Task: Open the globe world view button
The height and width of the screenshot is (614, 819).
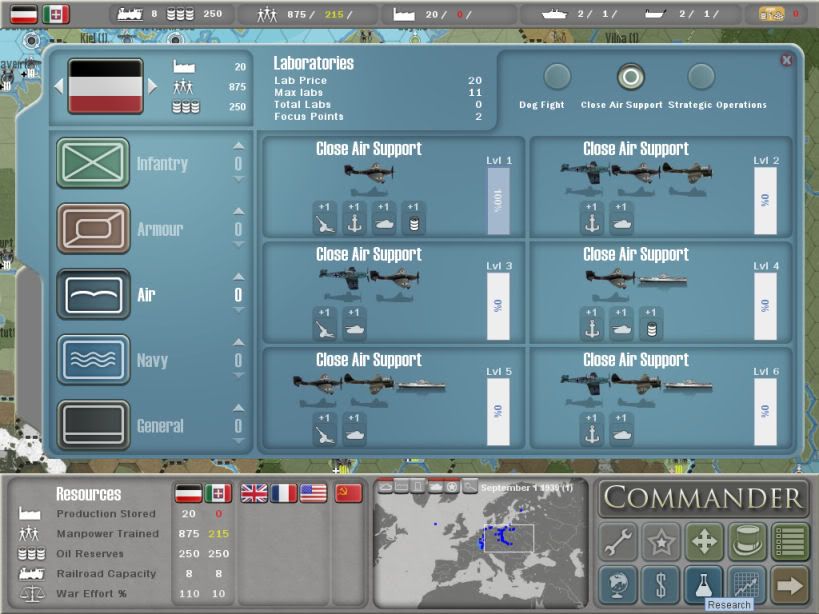Action: coord(618,584)
